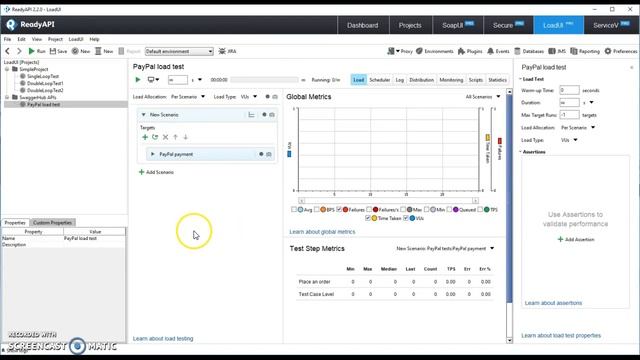Screen dimensions: 640x360
Task: Open the Environments toolbar item
Action: (x=435, y=51)
